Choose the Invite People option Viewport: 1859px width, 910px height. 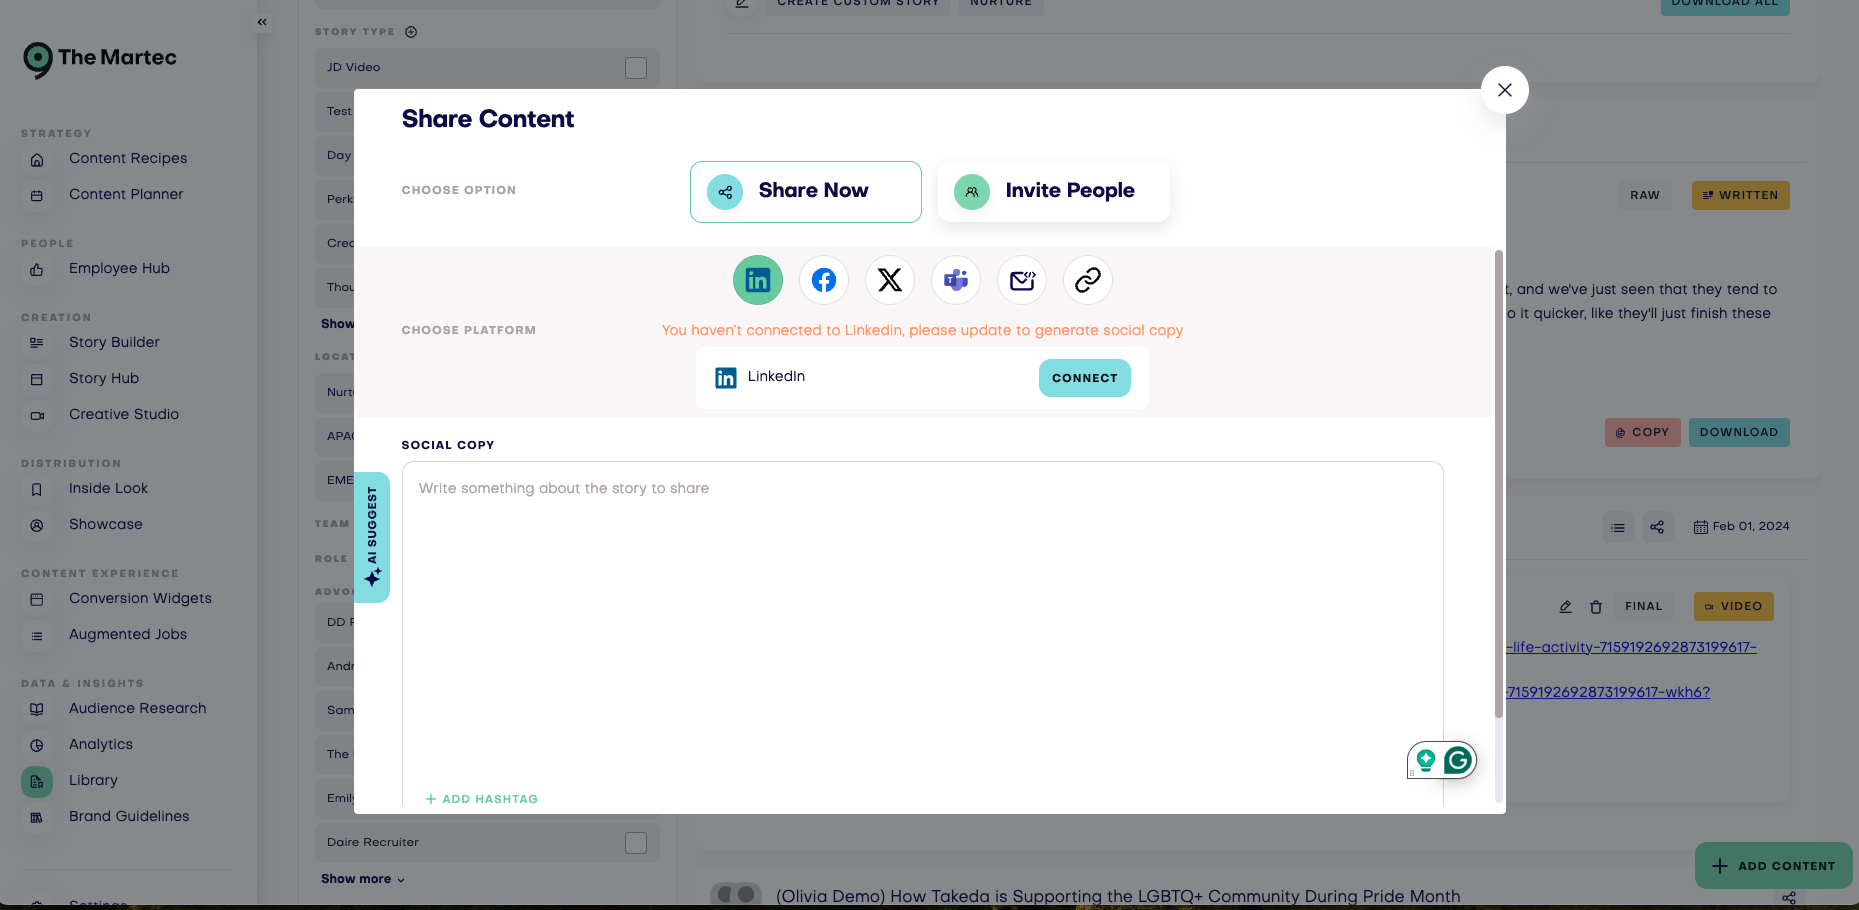tap(1054, 192)
